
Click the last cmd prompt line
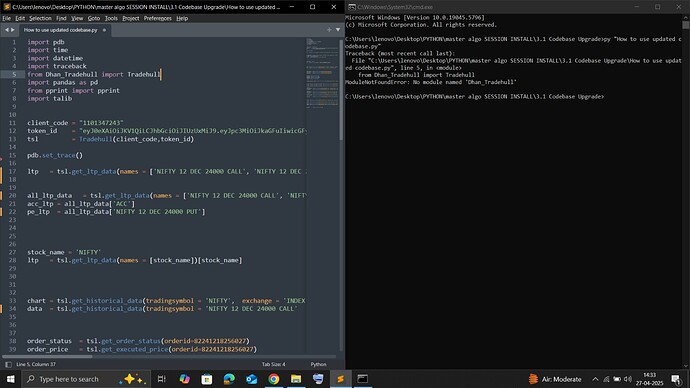tap(475, 96)
